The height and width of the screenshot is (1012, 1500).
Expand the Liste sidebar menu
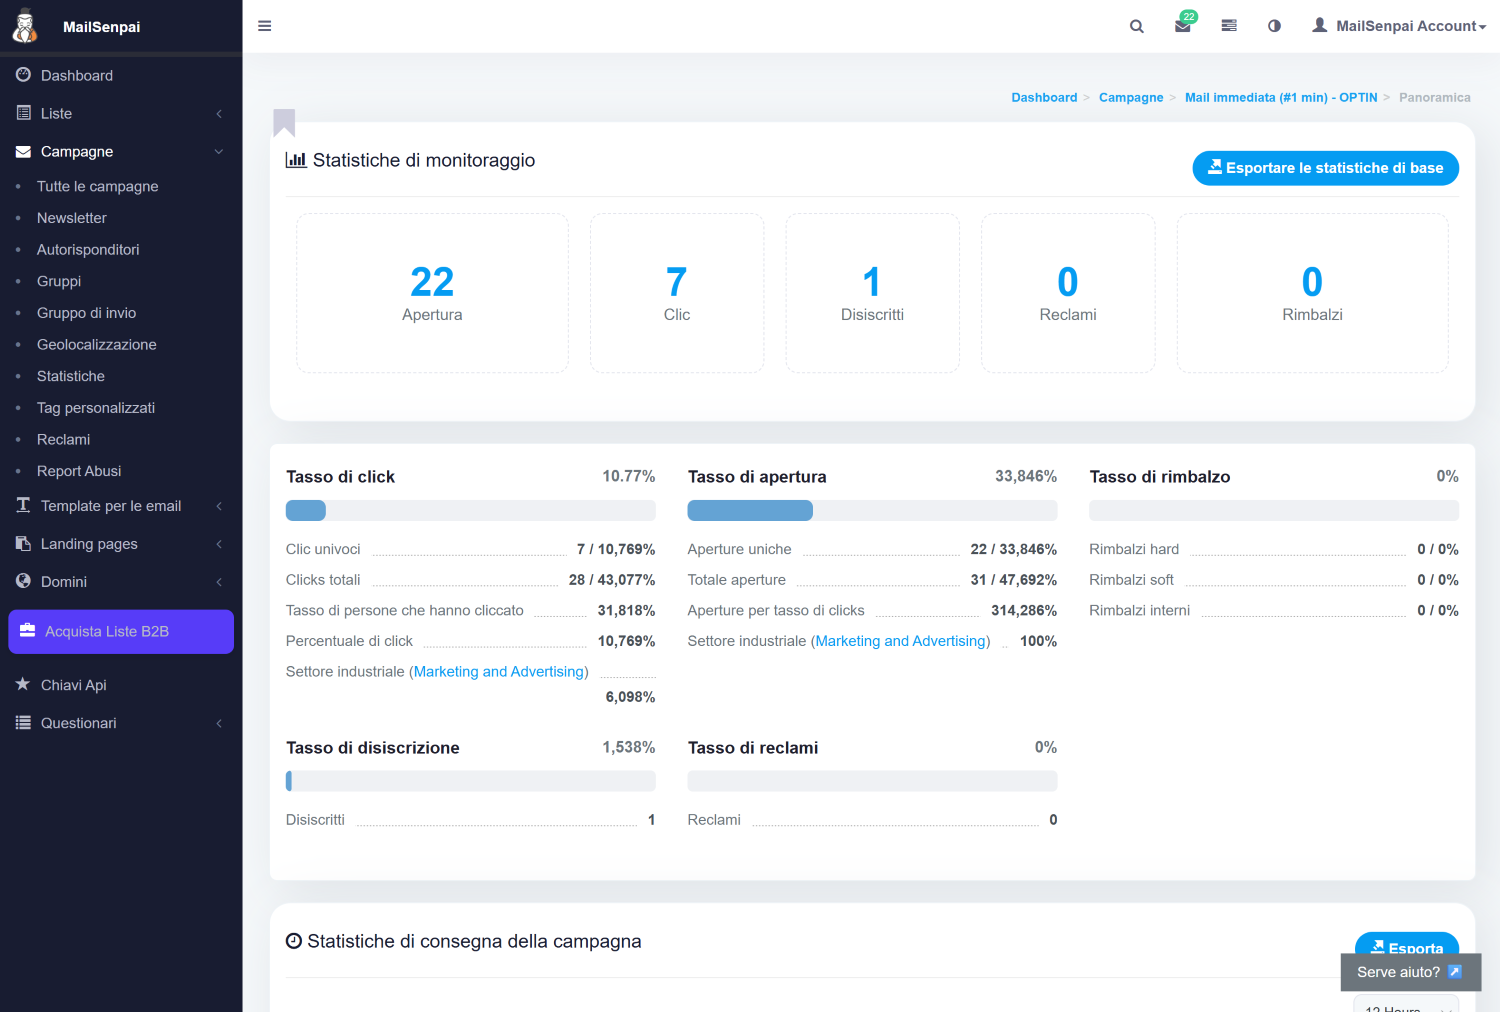[120, 113]
